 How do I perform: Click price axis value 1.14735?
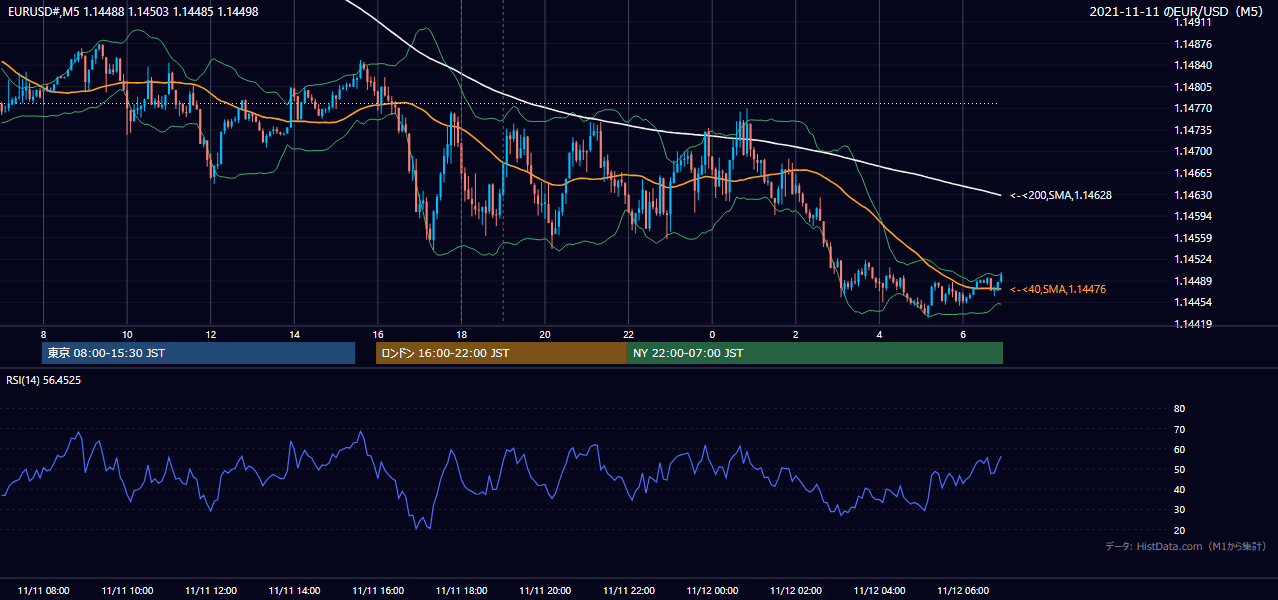pos(1193,130)
